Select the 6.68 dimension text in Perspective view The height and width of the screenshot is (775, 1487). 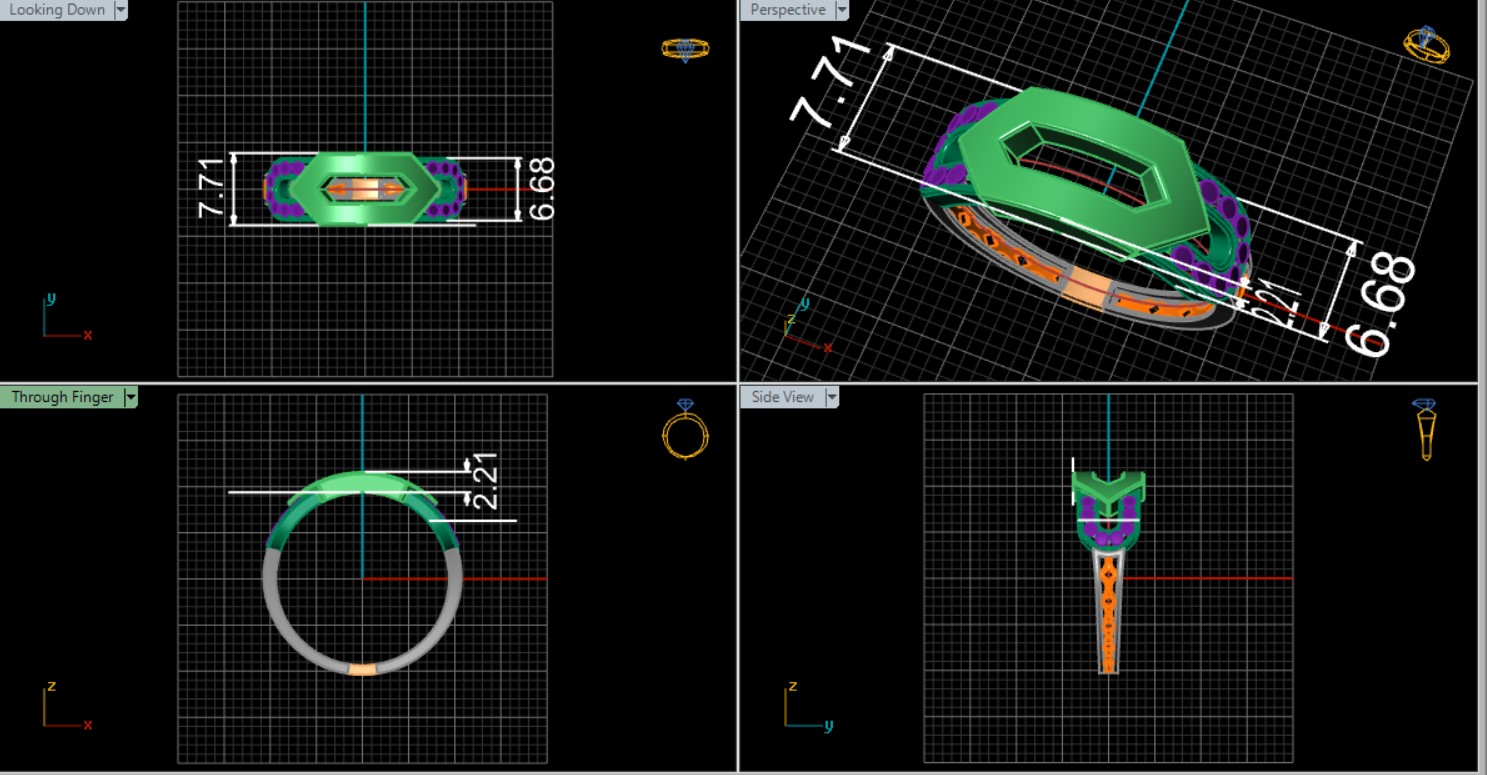click(1382, 305)
